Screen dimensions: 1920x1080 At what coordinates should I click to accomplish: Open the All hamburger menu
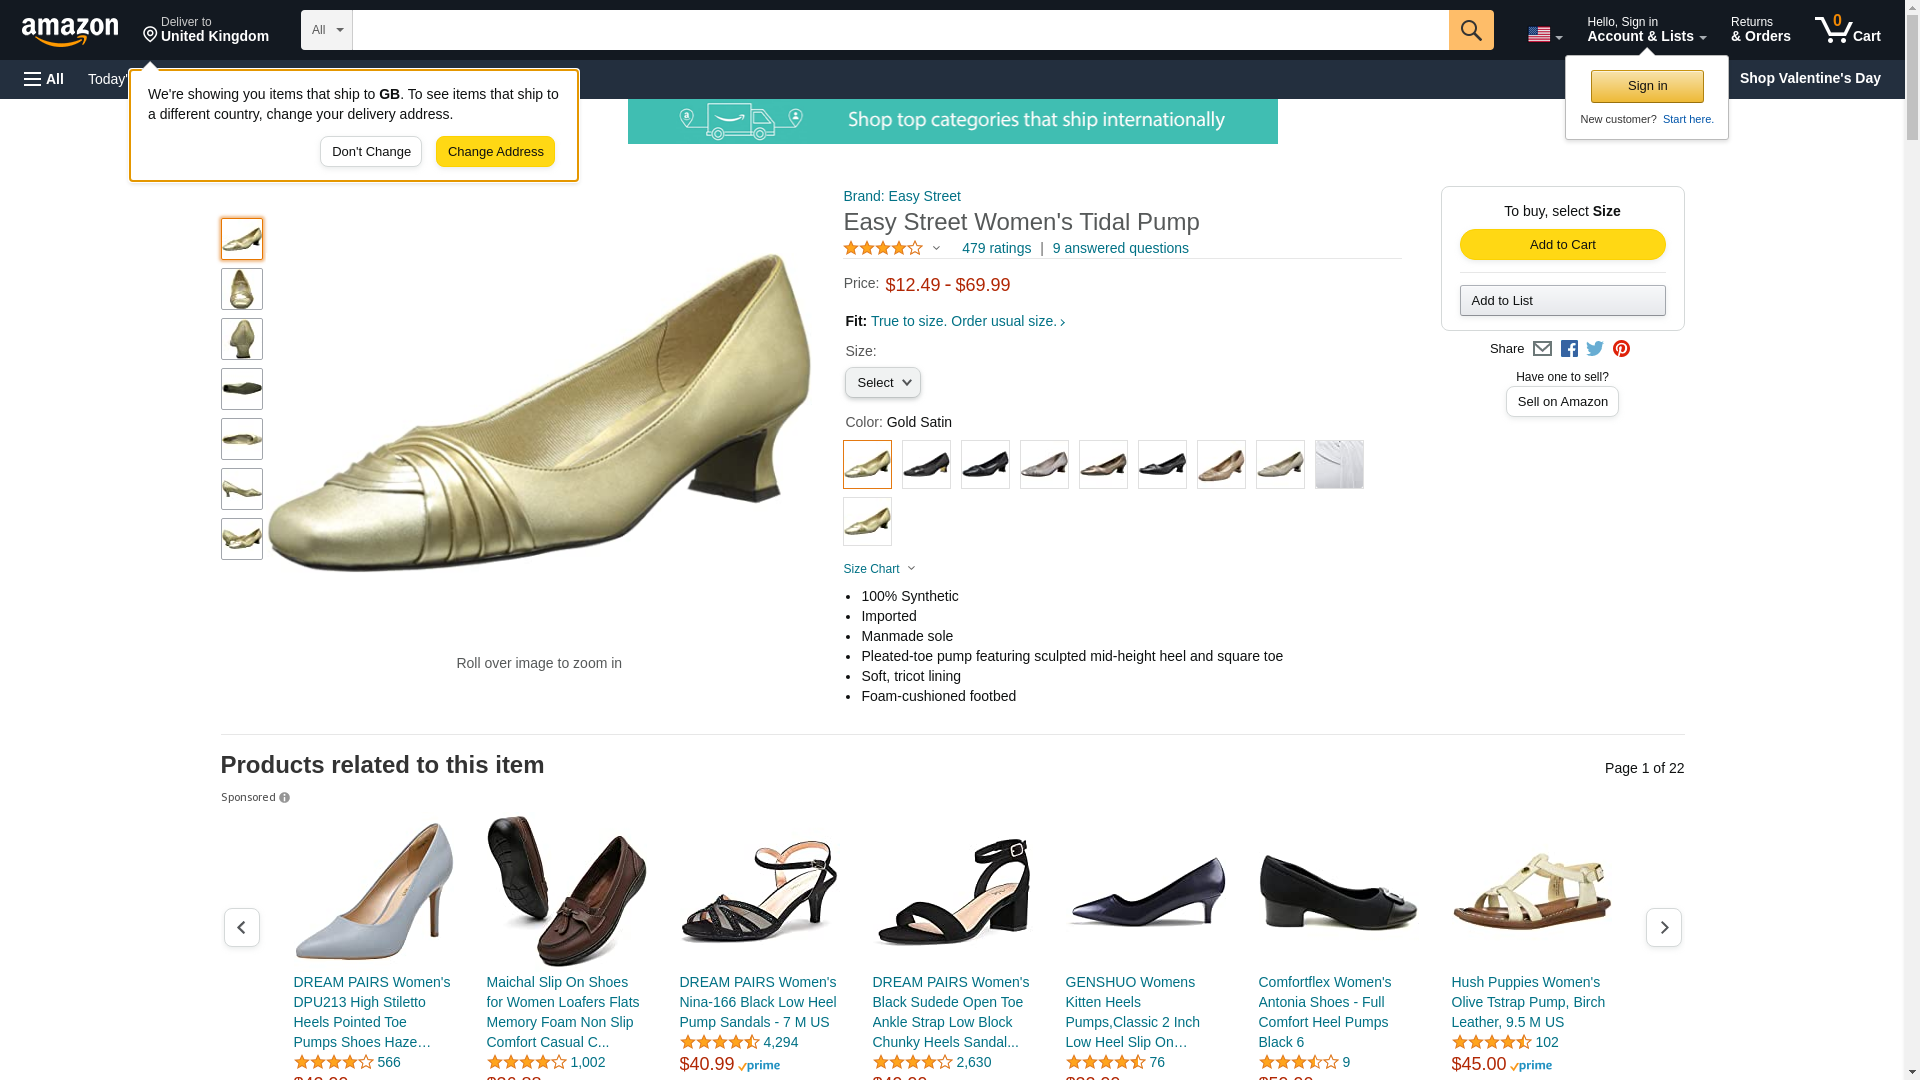[44, 79]
